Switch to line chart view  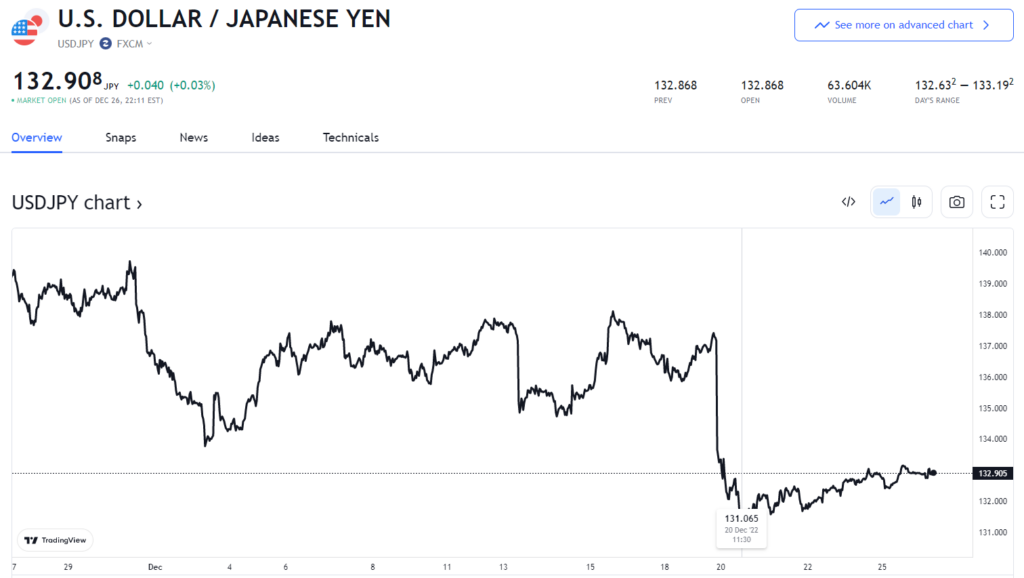[886, 202]
